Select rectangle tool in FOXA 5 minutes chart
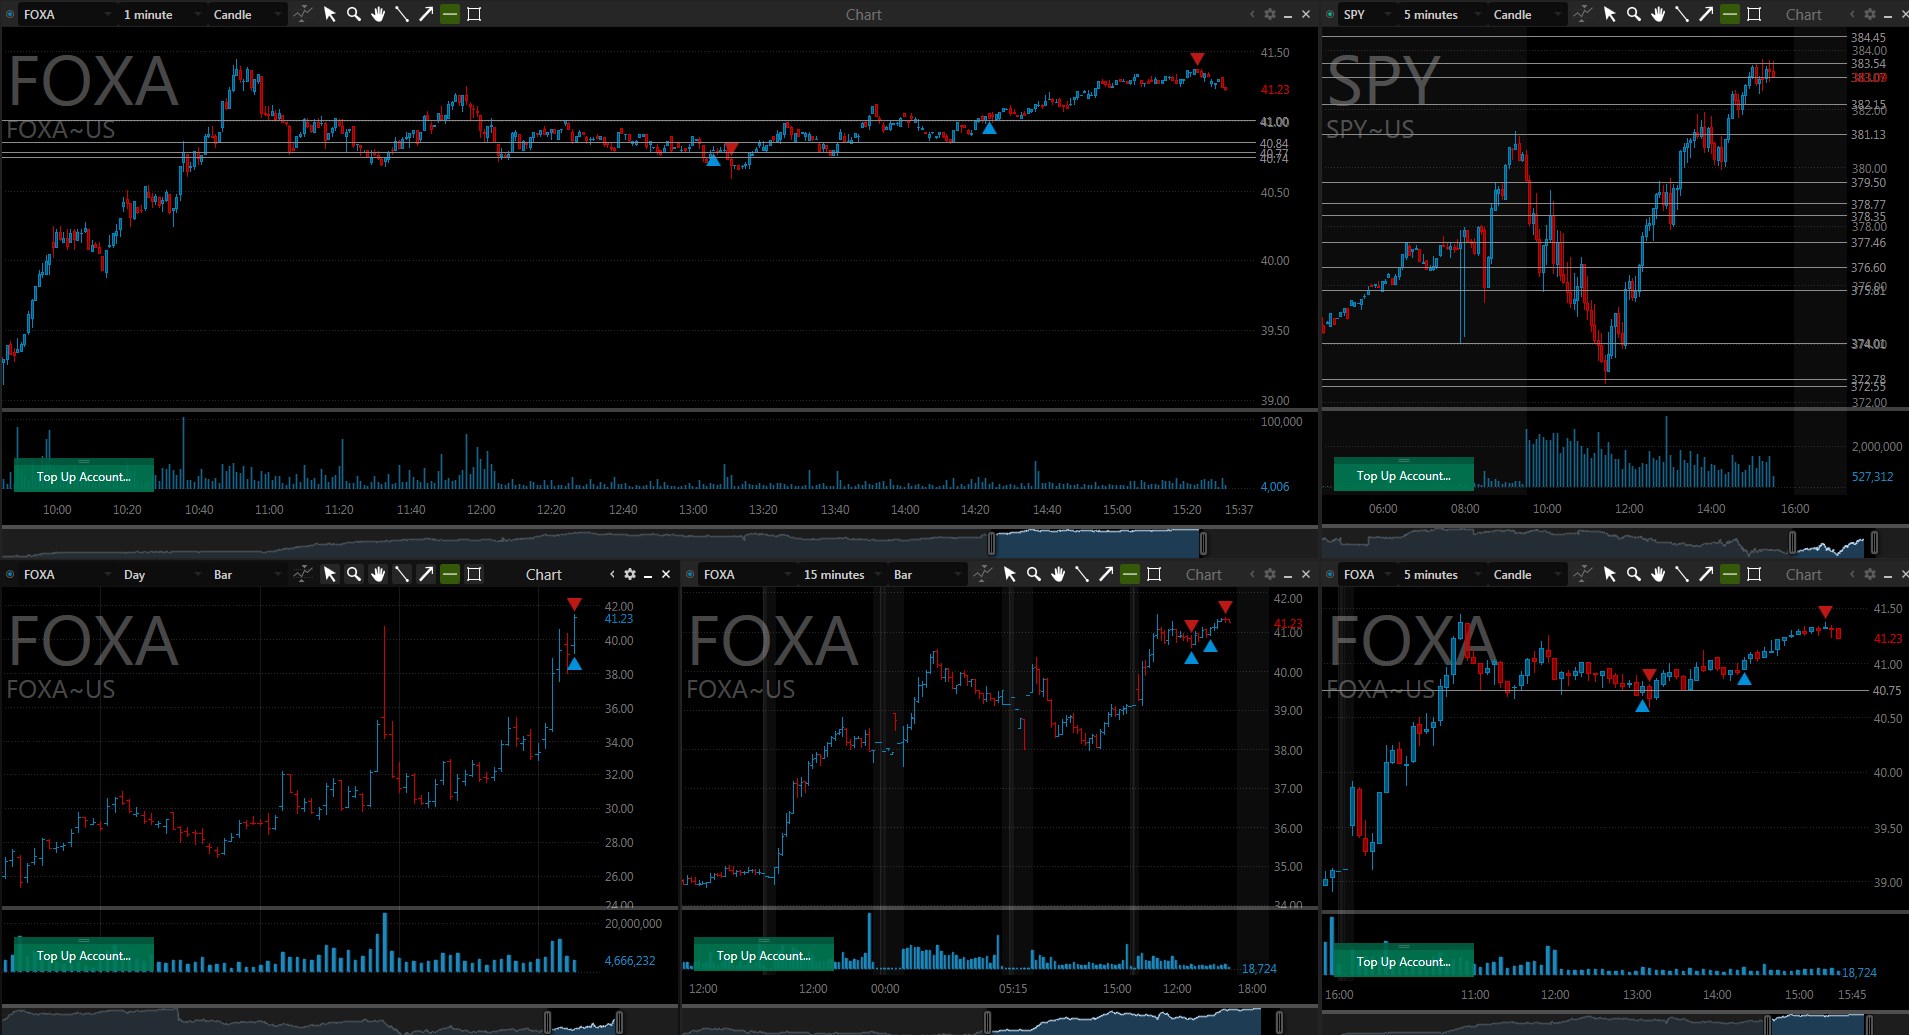Image resolution: width=1909 pixels, height=1035 pixels. coord(1754,574)
